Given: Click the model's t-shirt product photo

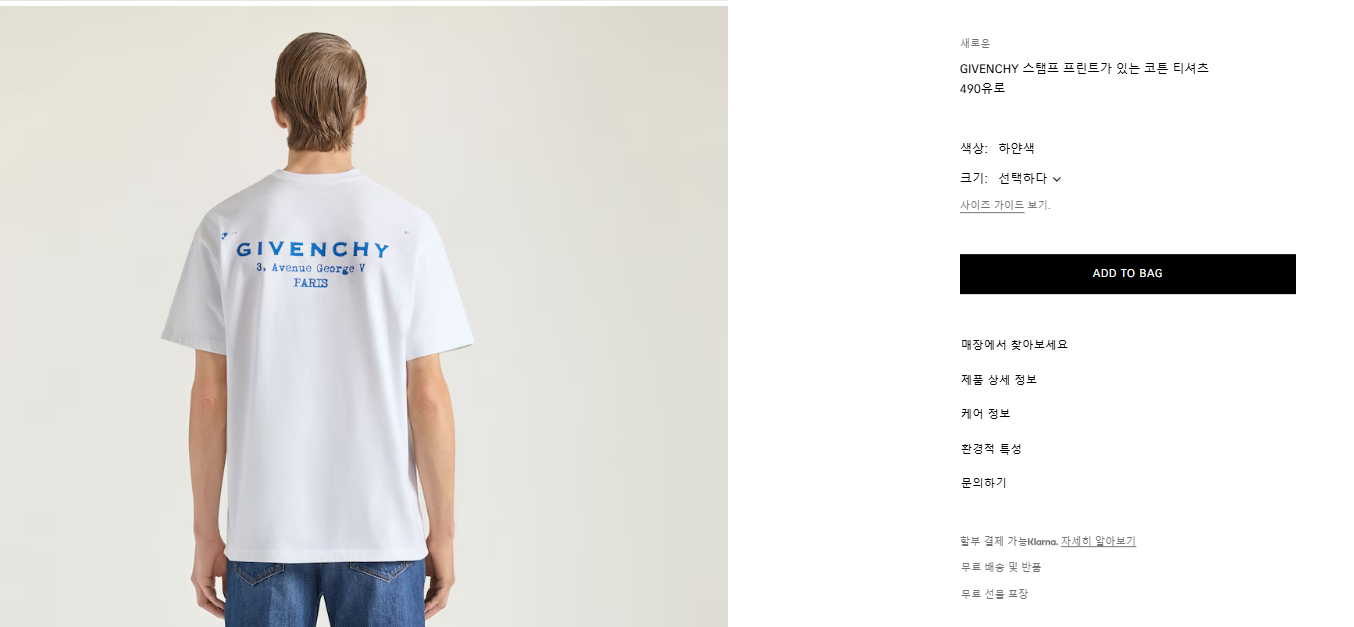Looking at the screenshot, I should coord(364,316).
